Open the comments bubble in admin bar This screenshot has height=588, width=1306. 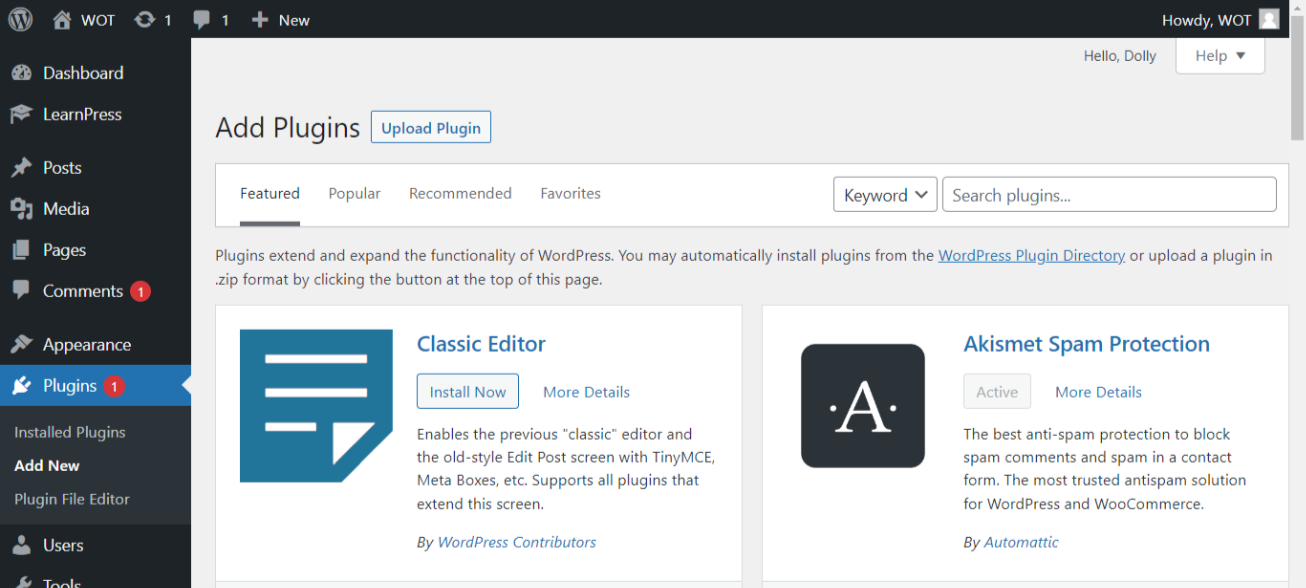click(x=202, y=20)
